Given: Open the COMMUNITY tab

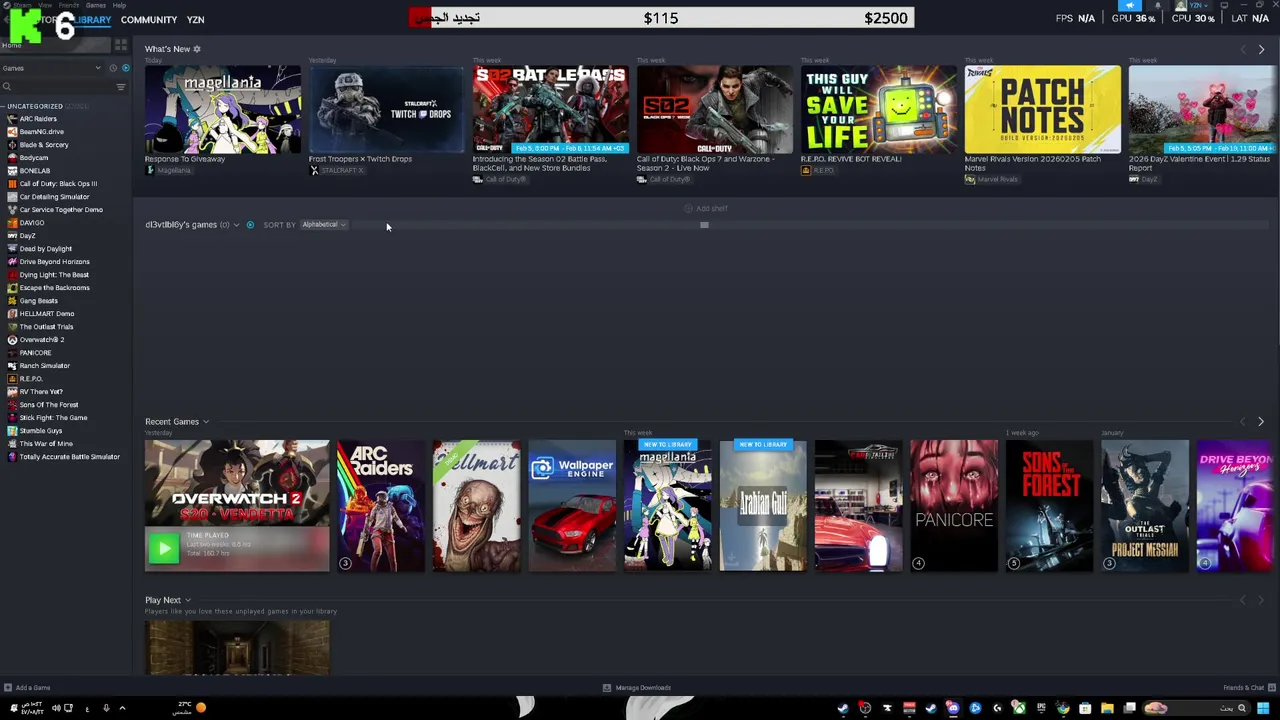Looking at the screenshot, I should 149,20.
